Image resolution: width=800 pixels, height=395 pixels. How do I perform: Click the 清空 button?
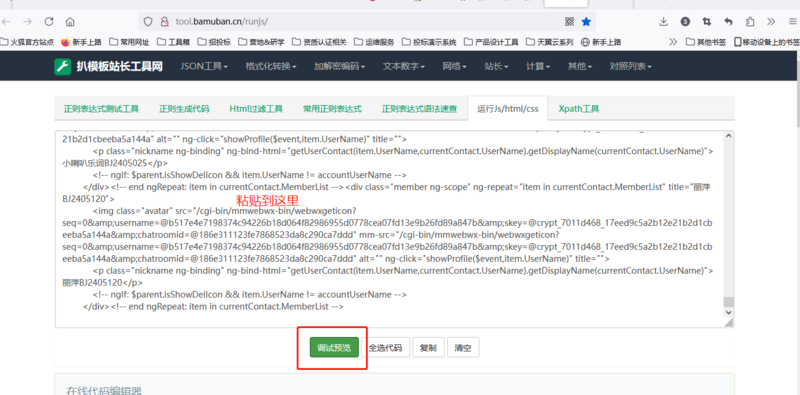pos(463,348)
